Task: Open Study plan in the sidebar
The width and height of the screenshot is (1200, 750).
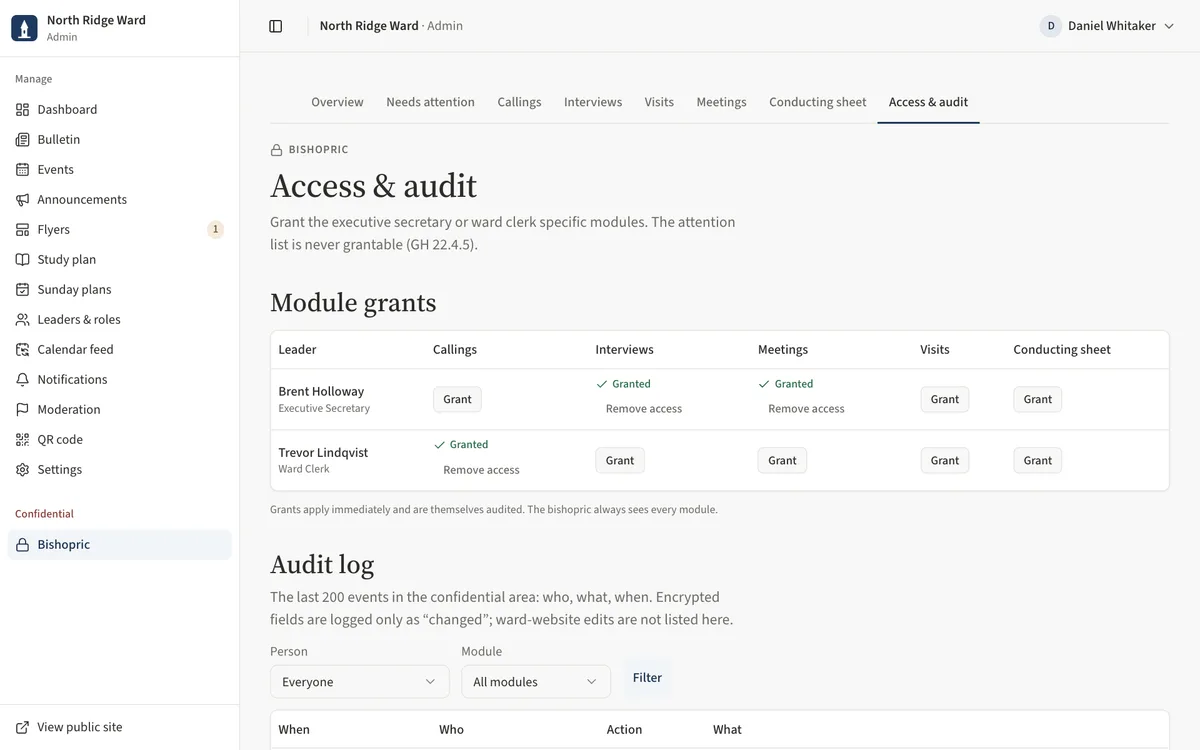Action: click(x=120, y=259)
